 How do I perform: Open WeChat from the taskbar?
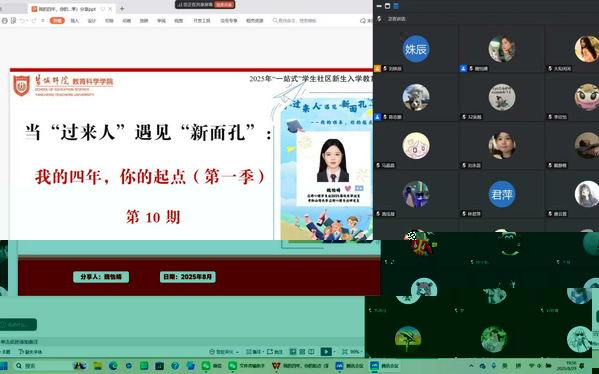[x=212, y=366]
